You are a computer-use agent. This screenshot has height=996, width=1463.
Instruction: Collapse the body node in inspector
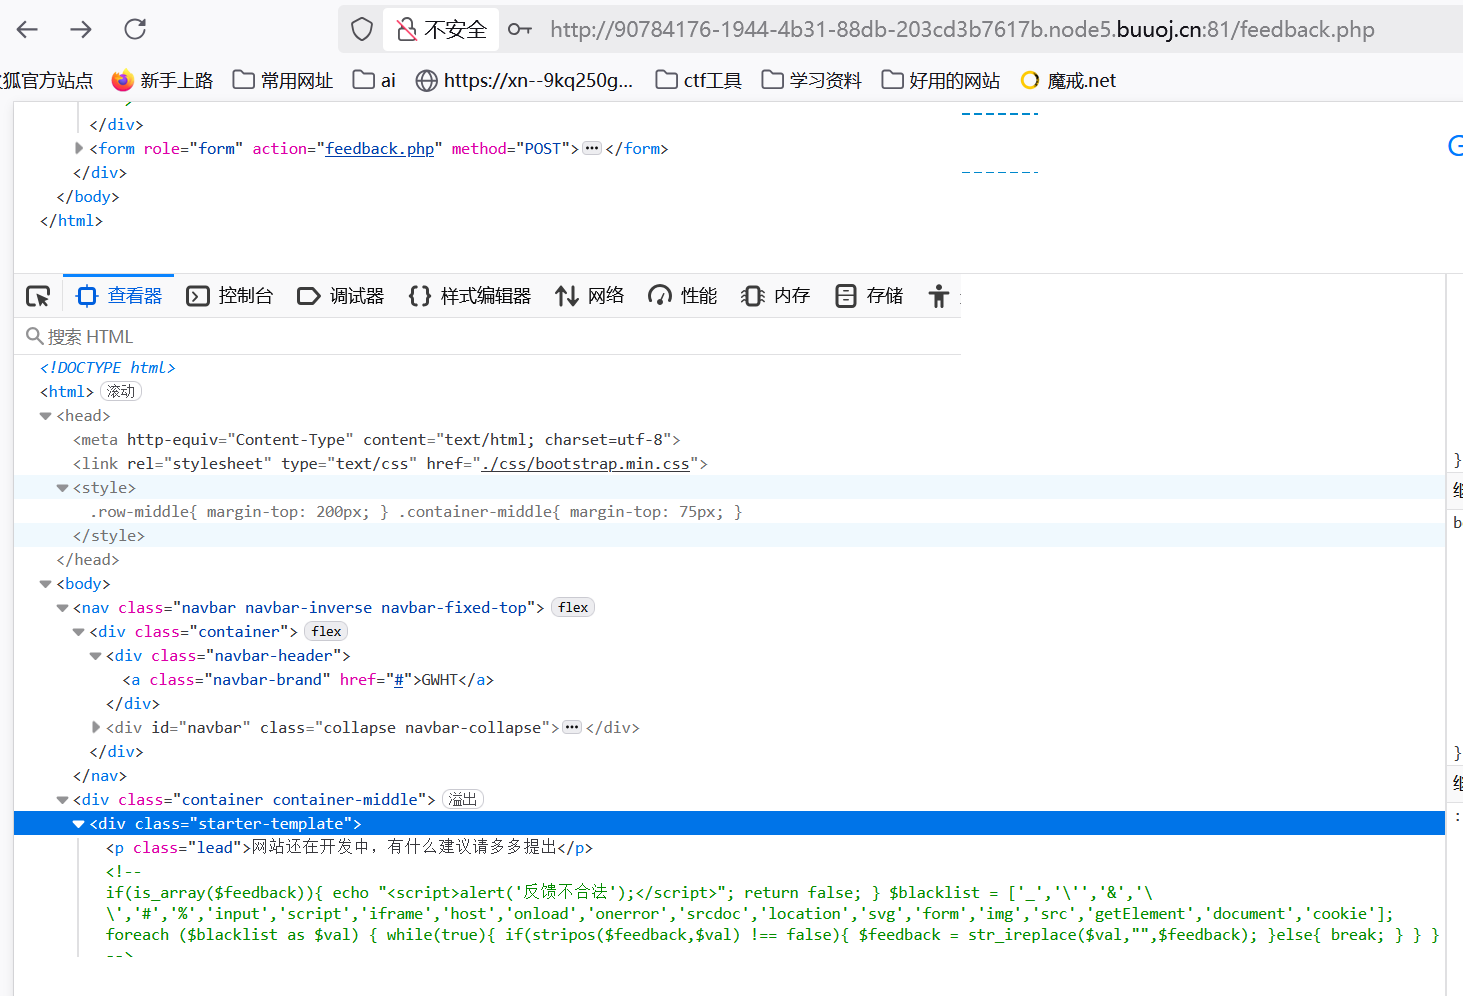(x=46, y=584)
